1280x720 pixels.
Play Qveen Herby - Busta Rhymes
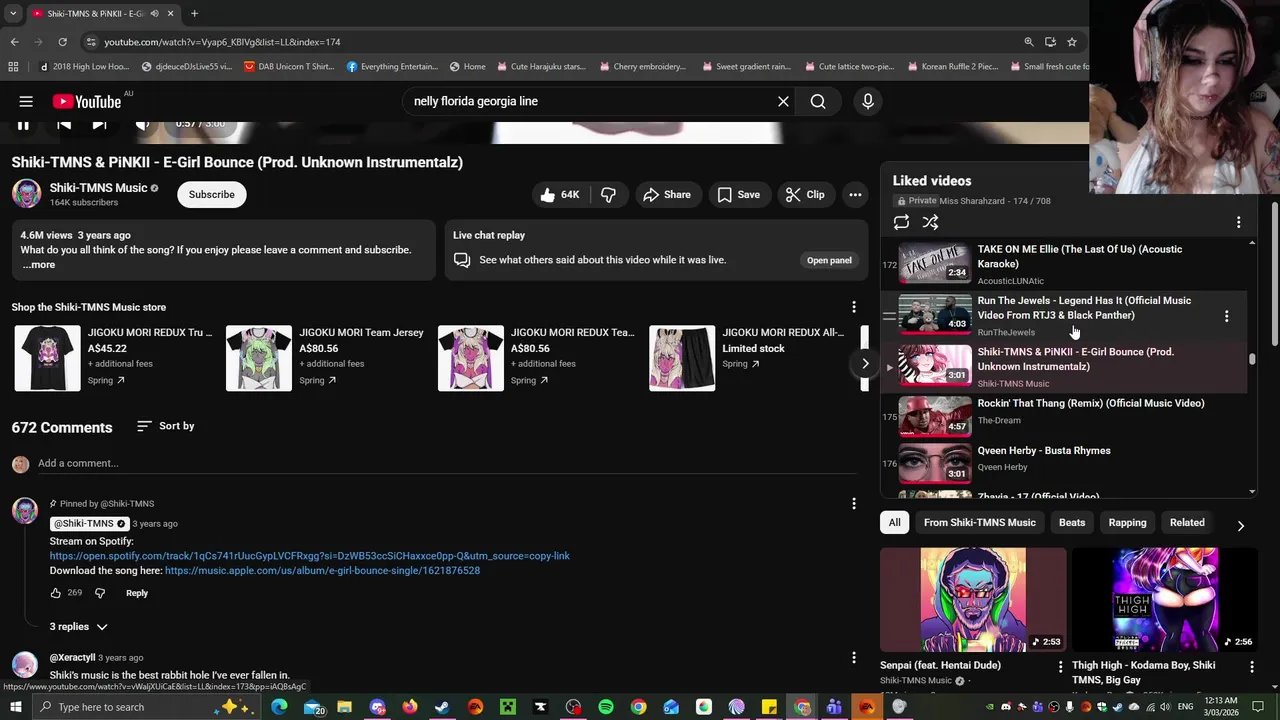[x=1064, y=463]
